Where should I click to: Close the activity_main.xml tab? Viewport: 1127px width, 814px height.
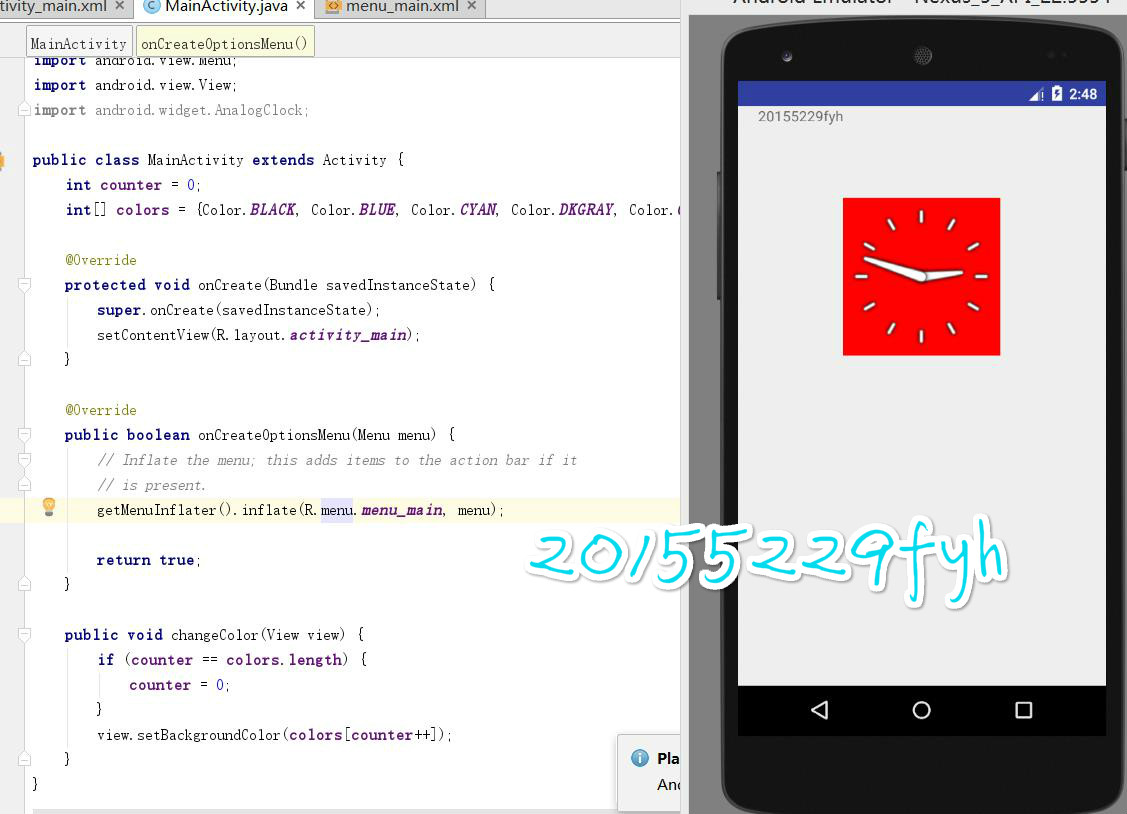(x=119, y=6)
